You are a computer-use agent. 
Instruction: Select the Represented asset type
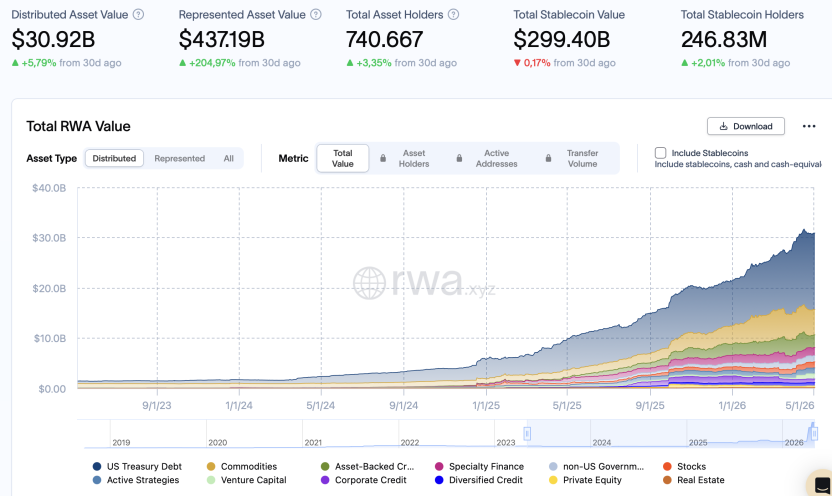pyautogui.click(x=179, y=158)
